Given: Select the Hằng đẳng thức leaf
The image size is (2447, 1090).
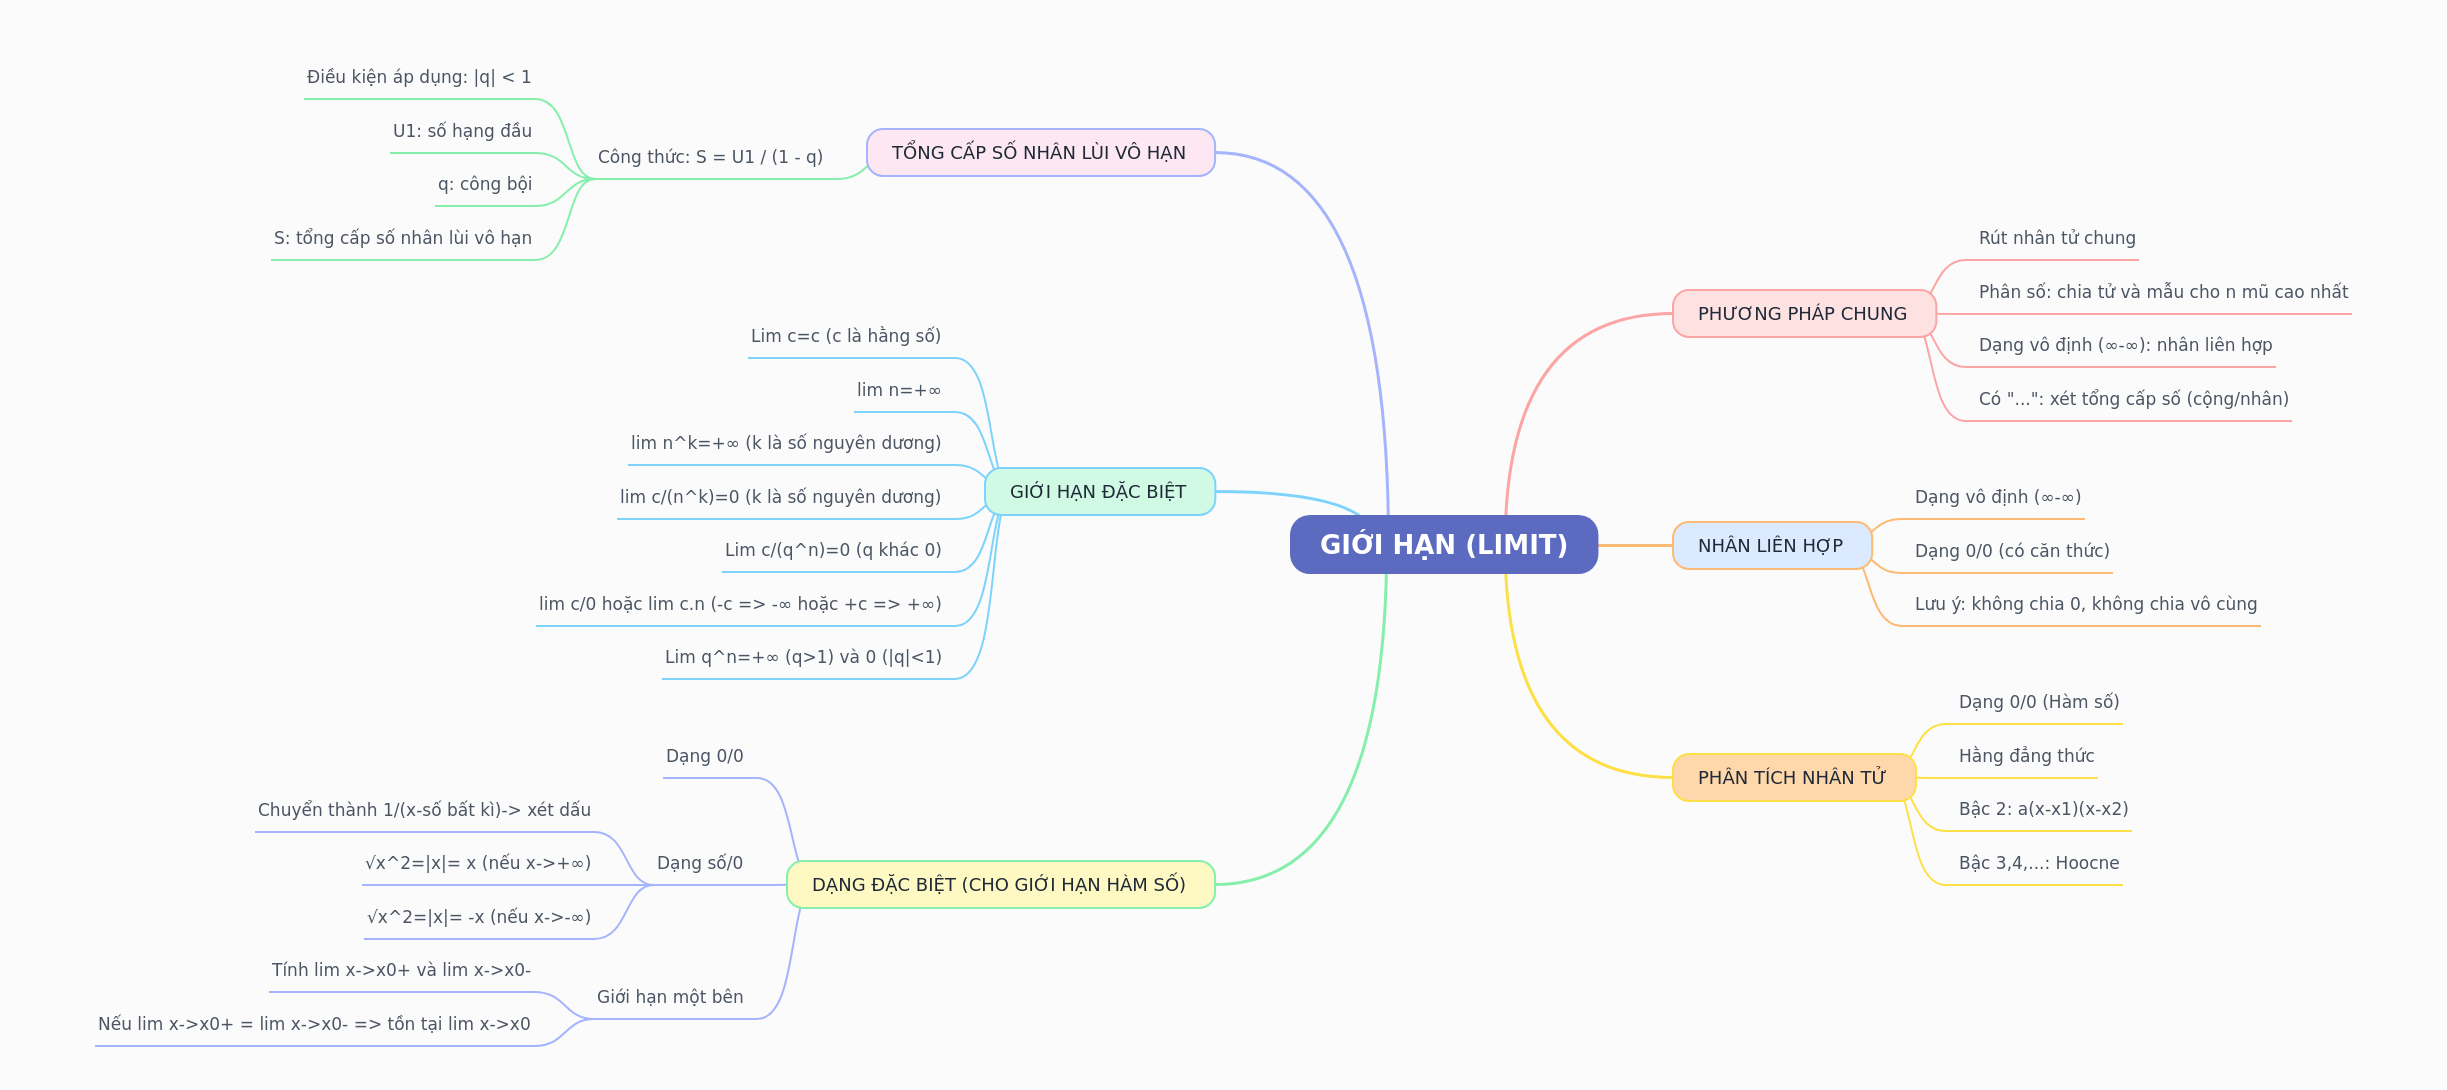Looking at the screenshot, I should [x=2026, y=756].
